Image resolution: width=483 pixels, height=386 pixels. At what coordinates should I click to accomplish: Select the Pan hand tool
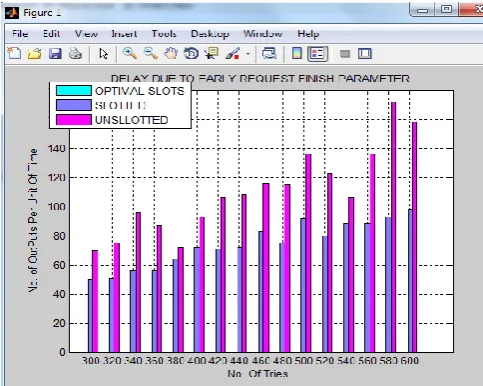click(171, 53)
